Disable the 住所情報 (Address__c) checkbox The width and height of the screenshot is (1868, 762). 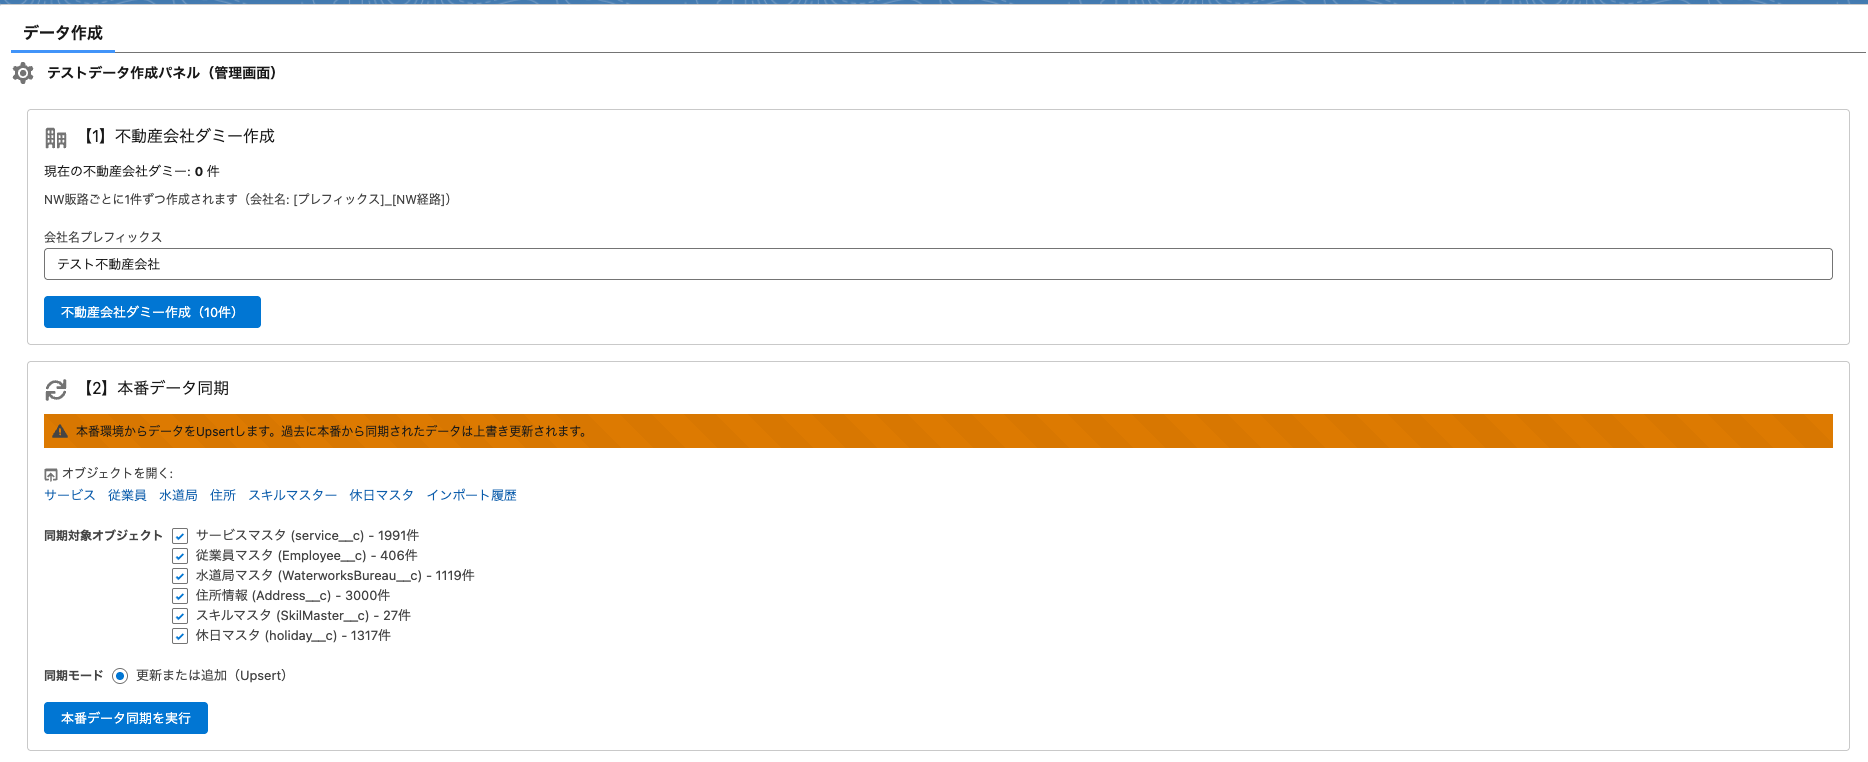(180, 596)
